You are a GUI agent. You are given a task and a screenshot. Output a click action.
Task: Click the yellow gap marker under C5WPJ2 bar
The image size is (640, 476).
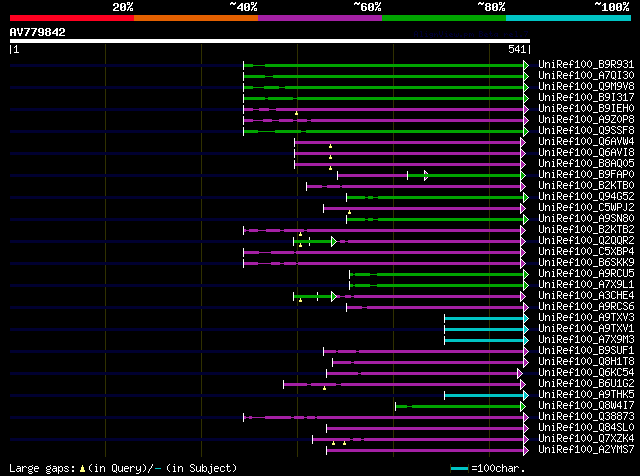(x=349, y=212)
